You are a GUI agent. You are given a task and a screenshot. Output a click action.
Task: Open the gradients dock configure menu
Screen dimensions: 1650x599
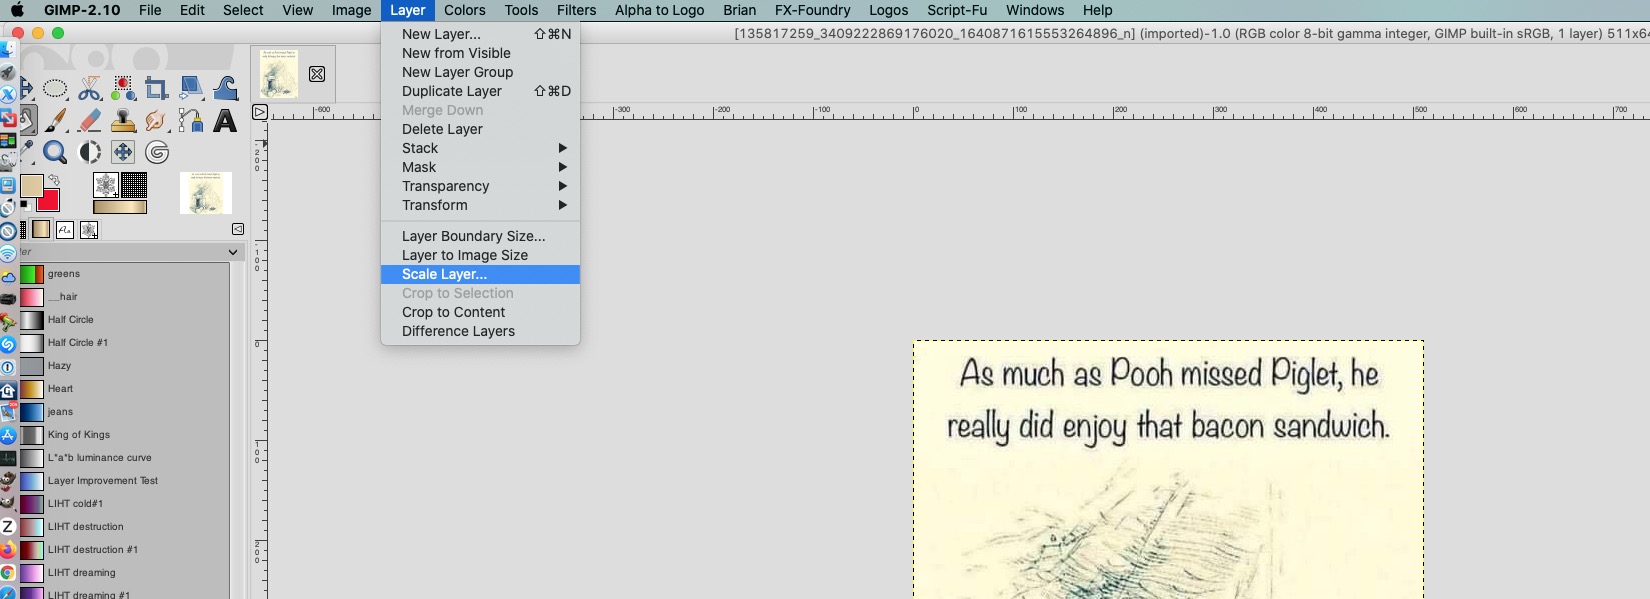(x=238, y=229)
